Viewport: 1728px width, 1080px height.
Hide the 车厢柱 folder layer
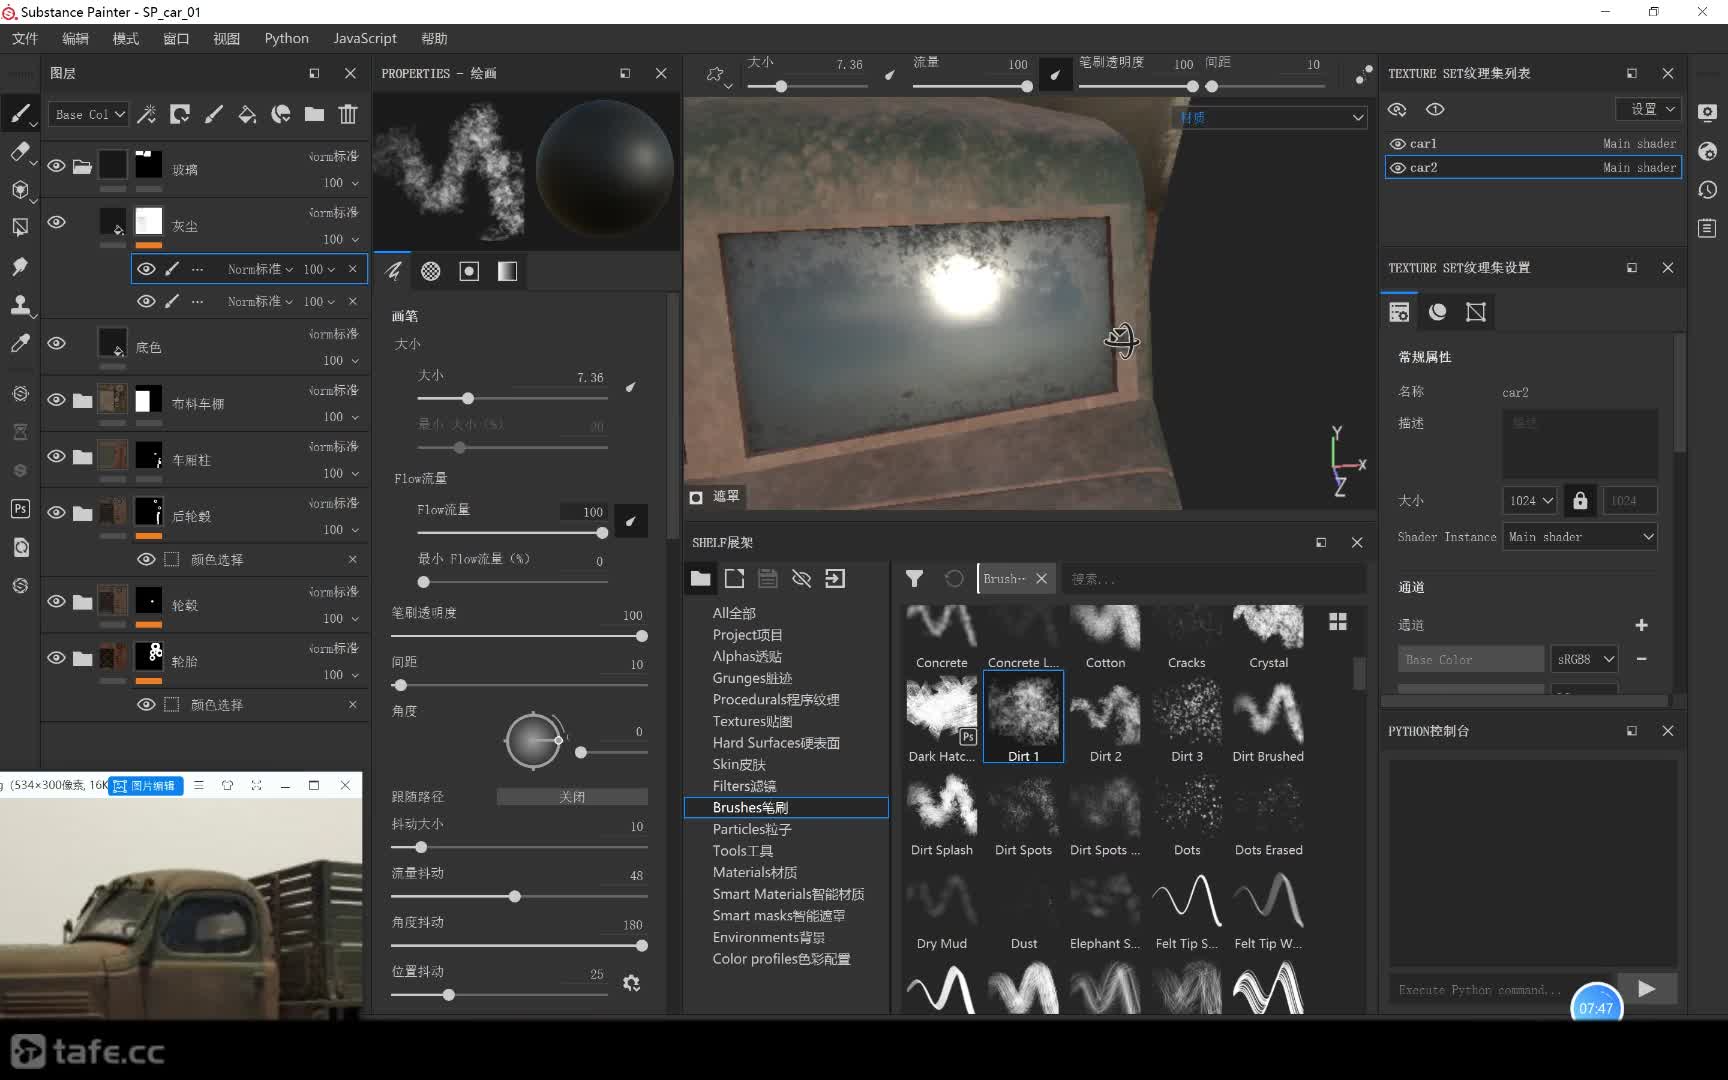click(x=57, y=456)
